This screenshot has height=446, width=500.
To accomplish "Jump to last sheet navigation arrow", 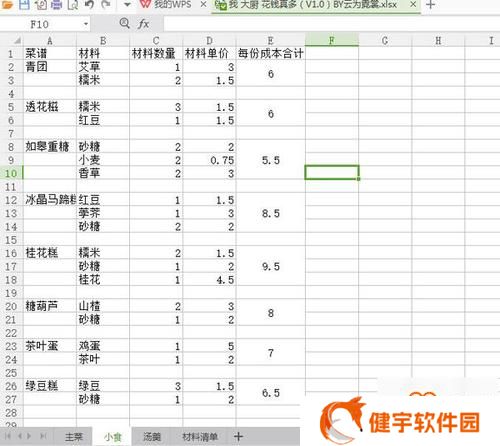I will coord(43,436).
